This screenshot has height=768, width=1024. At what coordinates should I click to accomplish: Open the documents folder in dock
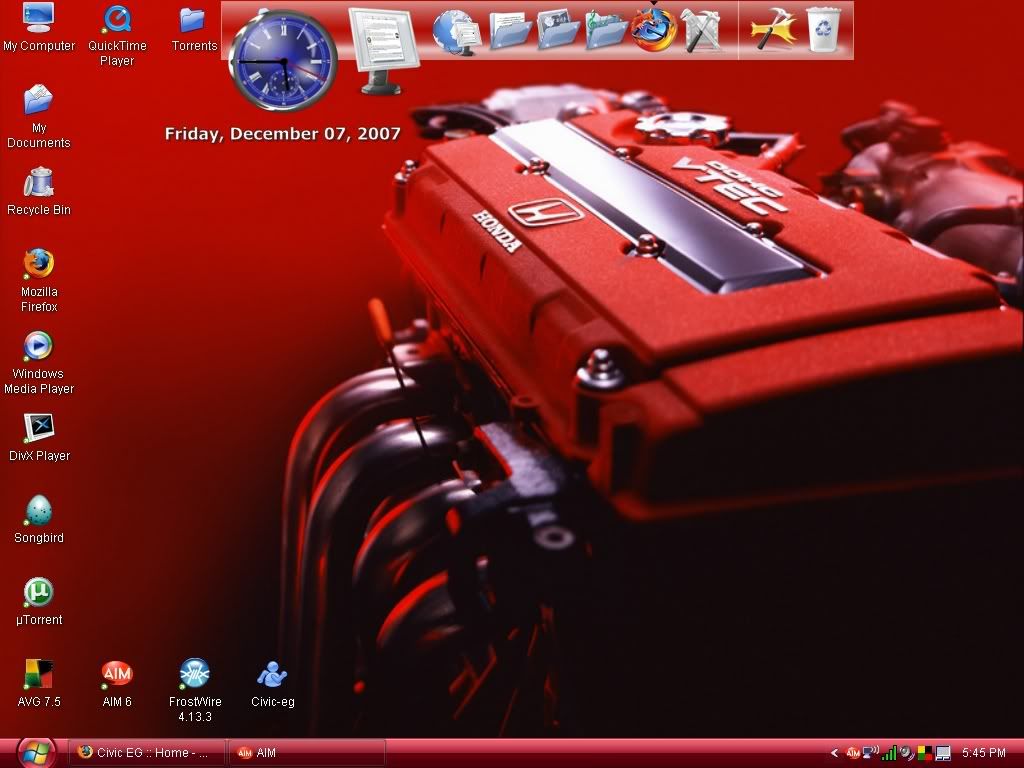pos(509,31)
